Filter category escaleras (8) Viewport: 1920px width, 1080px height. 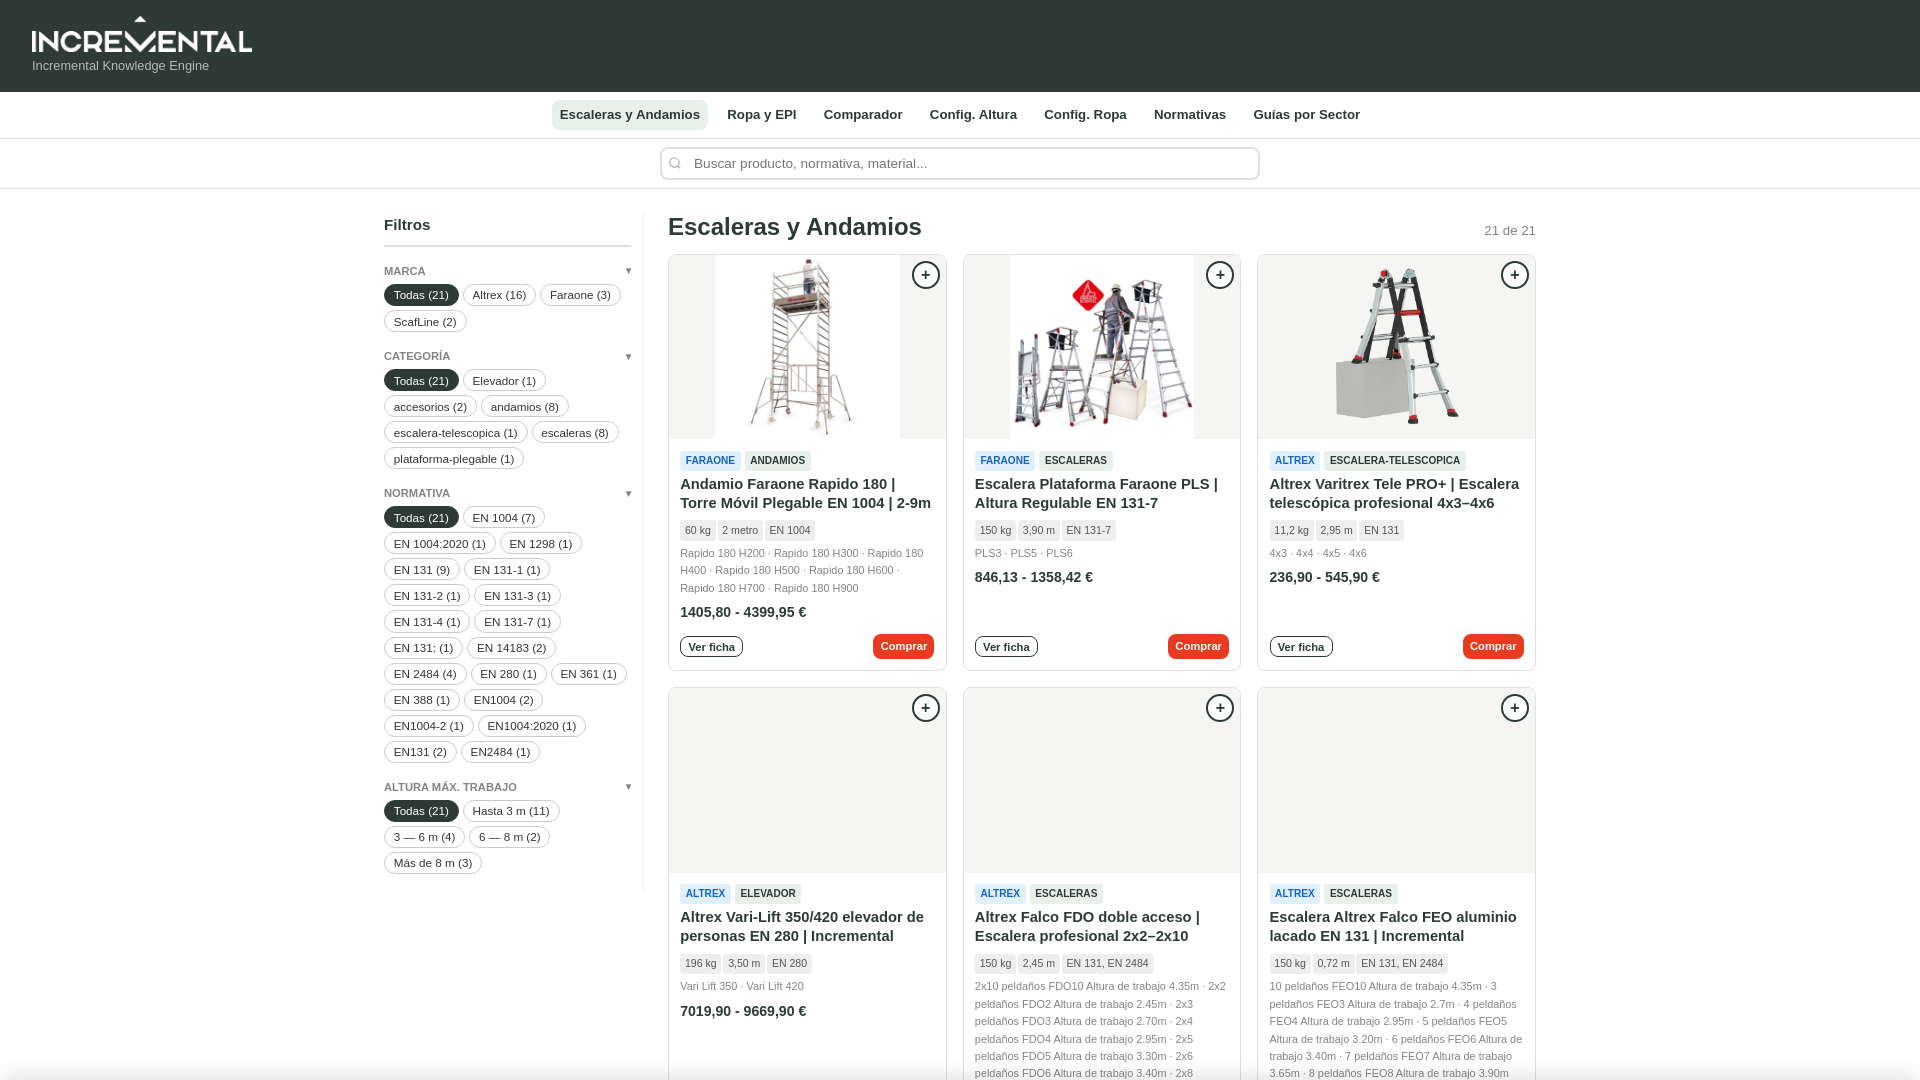coord(575,432)
